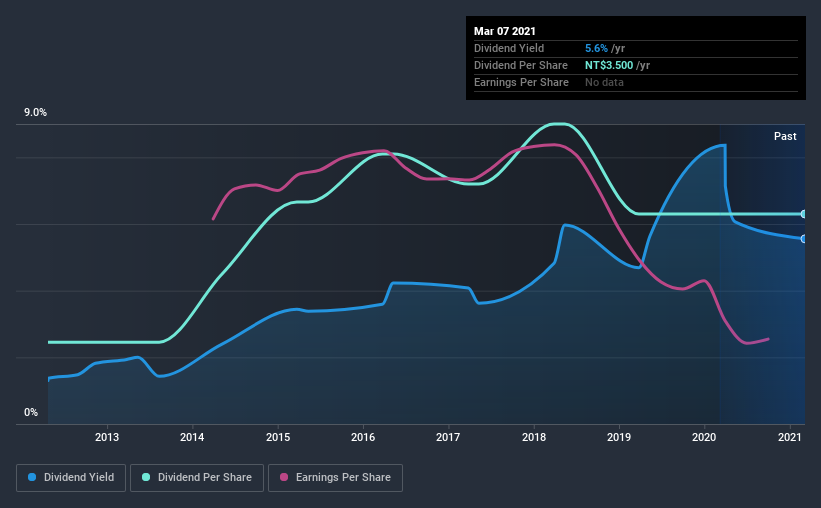Select the 2020 x-axis label
This screenshot has width=821, height=508.
[704, 437]
